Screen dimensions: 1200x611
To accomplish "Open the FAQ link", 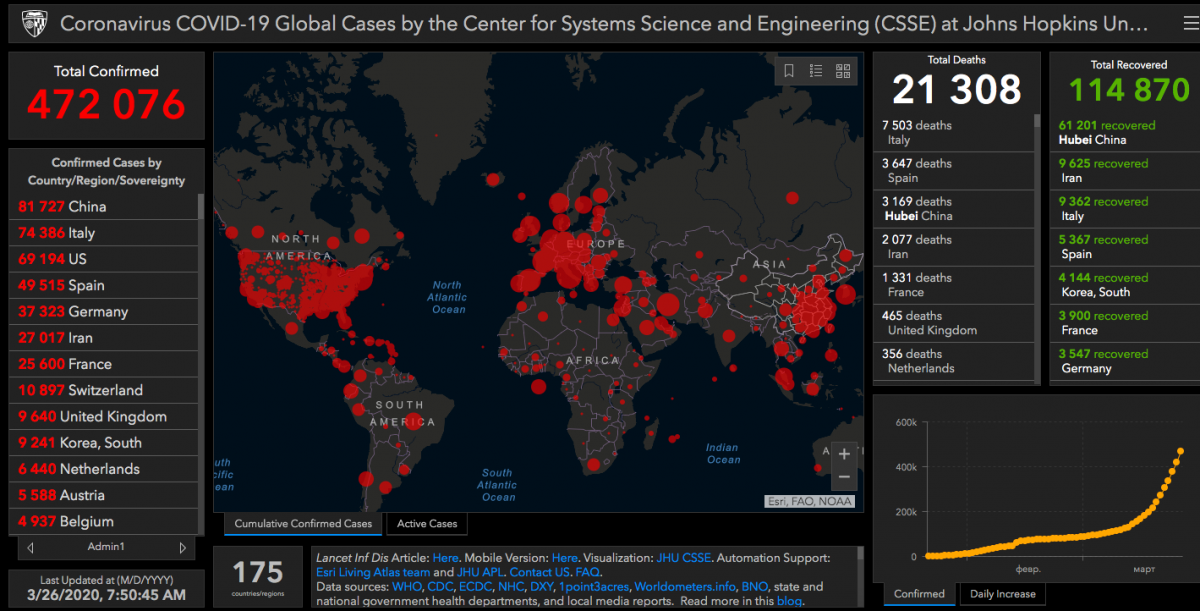I will (587, 572).
